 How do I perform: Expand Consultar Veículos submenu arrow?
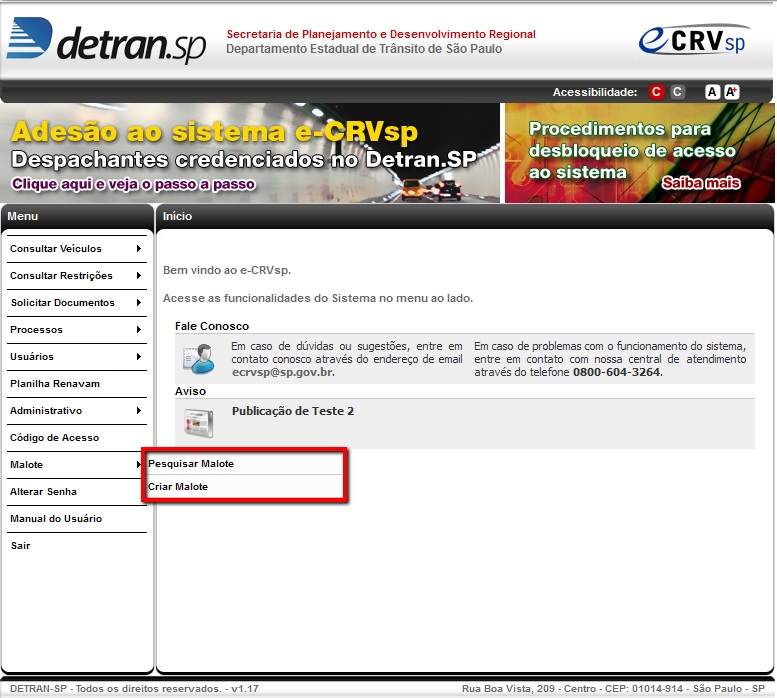(x=139, y=249)
